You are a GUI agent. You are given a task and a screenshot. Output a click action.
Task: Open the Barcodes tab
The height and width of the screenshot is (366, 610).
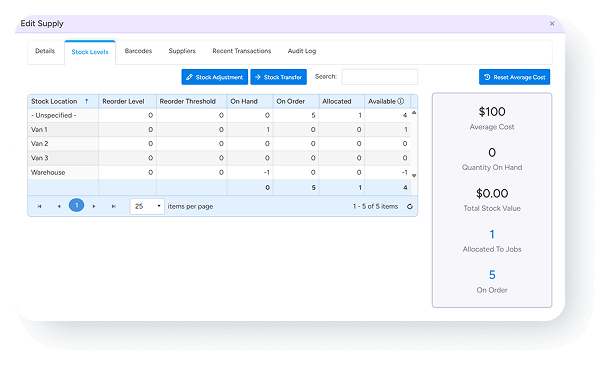click(x=138, y=51)
